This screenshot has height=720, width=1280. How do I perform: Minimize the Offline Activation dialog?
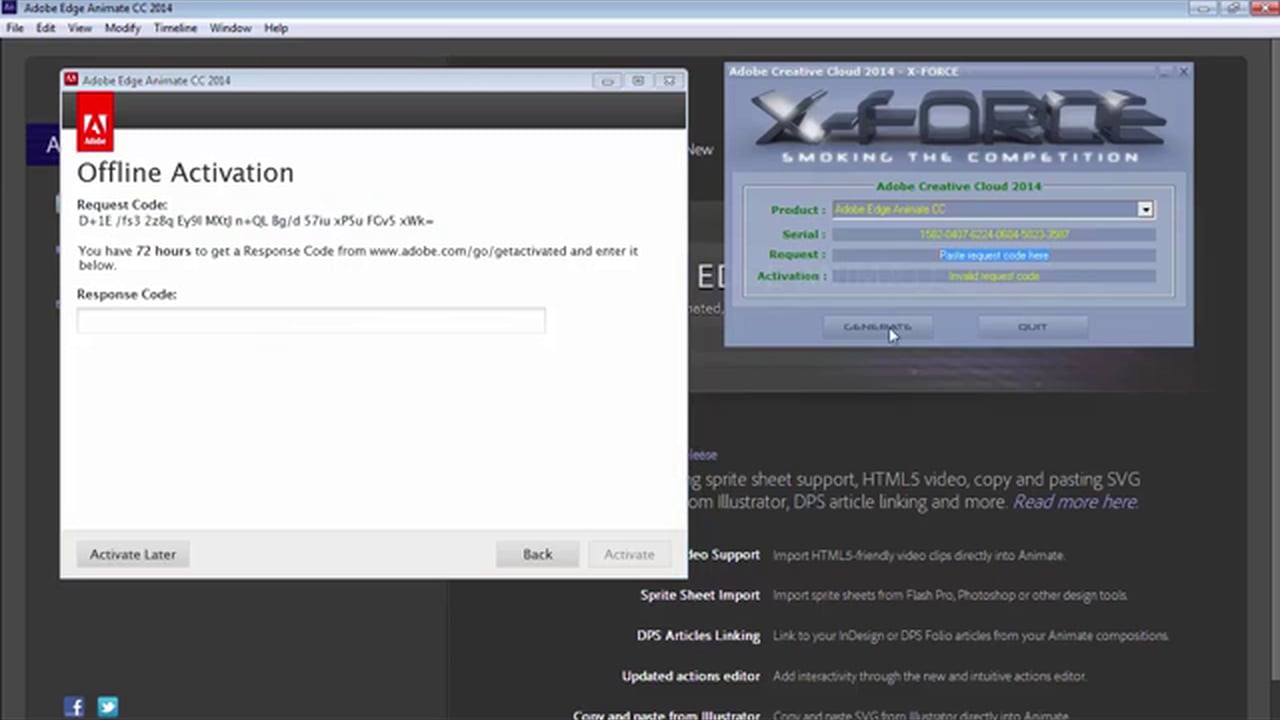click(x=607, y=81)
